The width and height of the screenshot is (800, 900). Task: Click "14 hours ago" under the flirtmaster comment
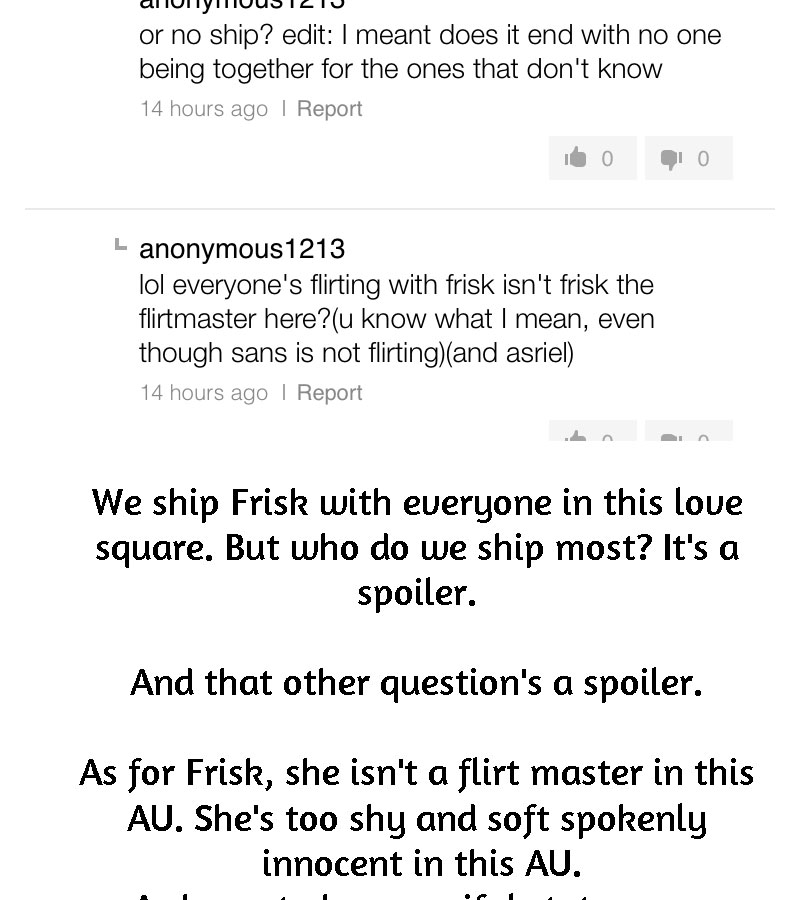204,393
